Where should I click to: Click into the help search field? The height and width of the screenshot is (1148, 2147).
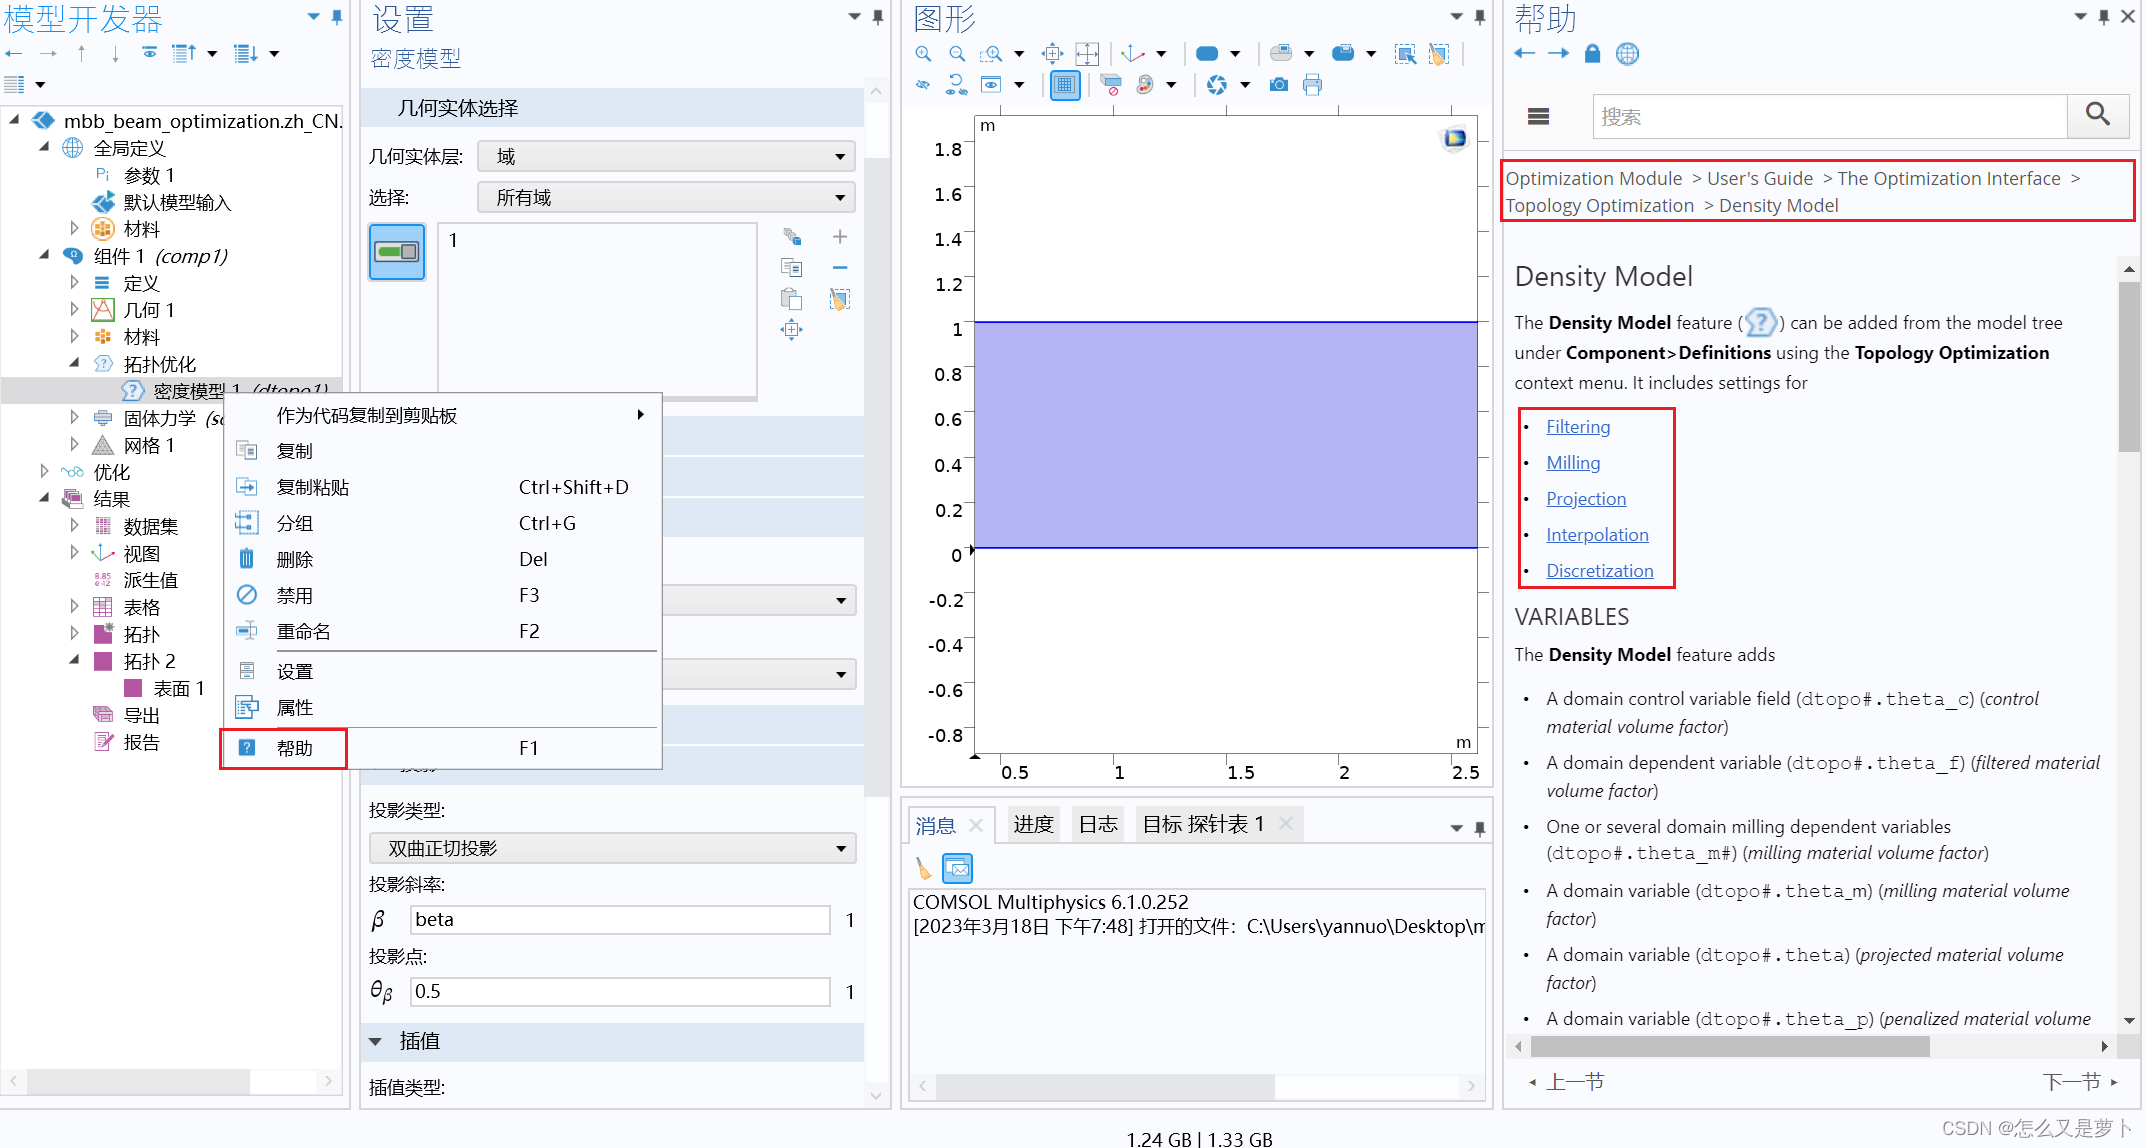click(x=1830, y=116)
